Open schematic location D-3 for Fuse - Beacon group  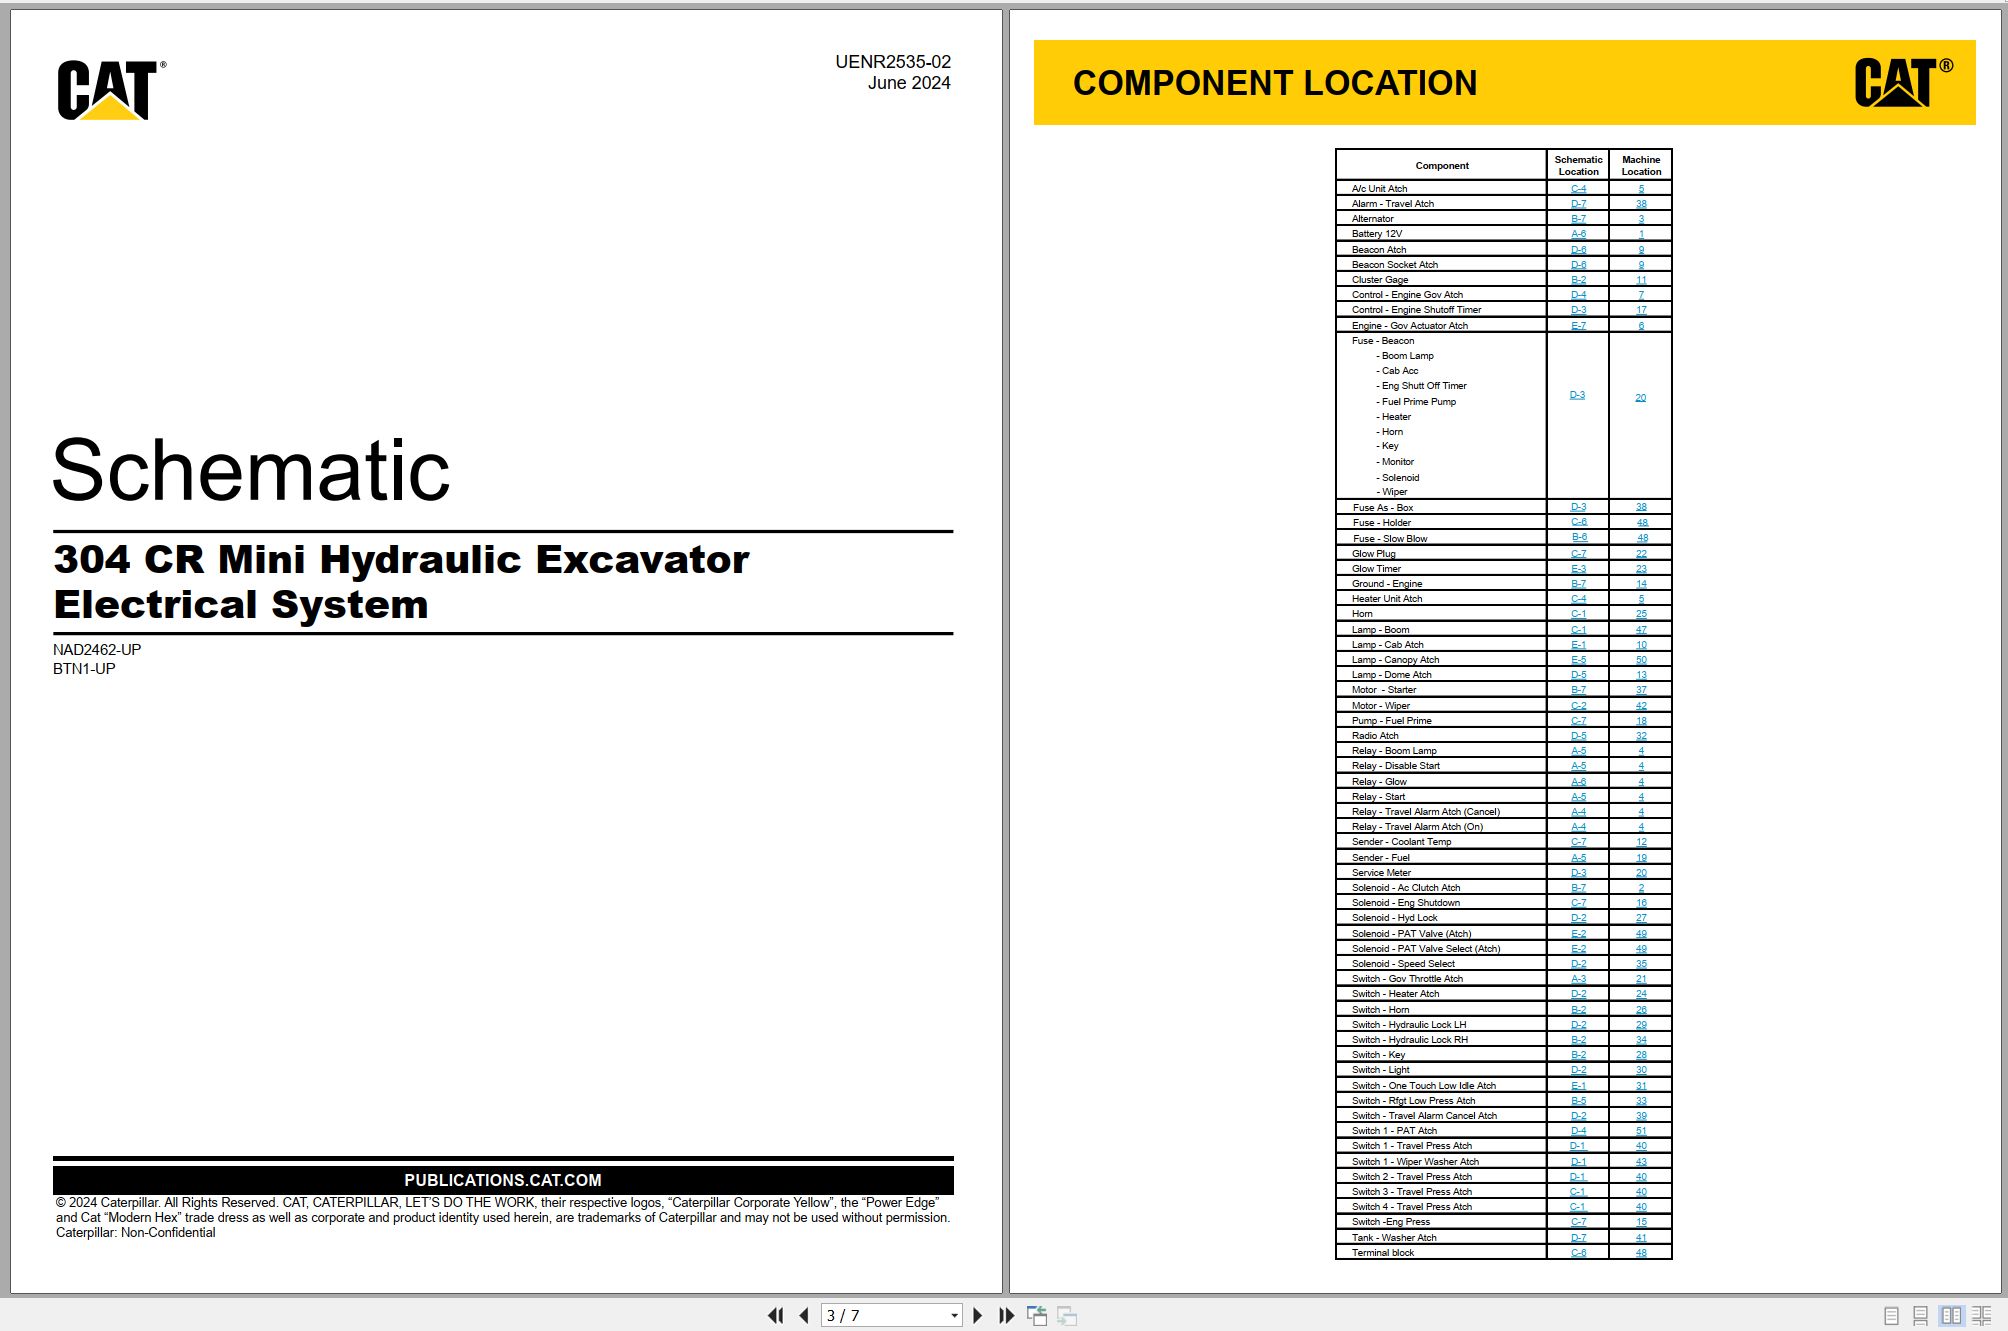(x=1577, y=395)
